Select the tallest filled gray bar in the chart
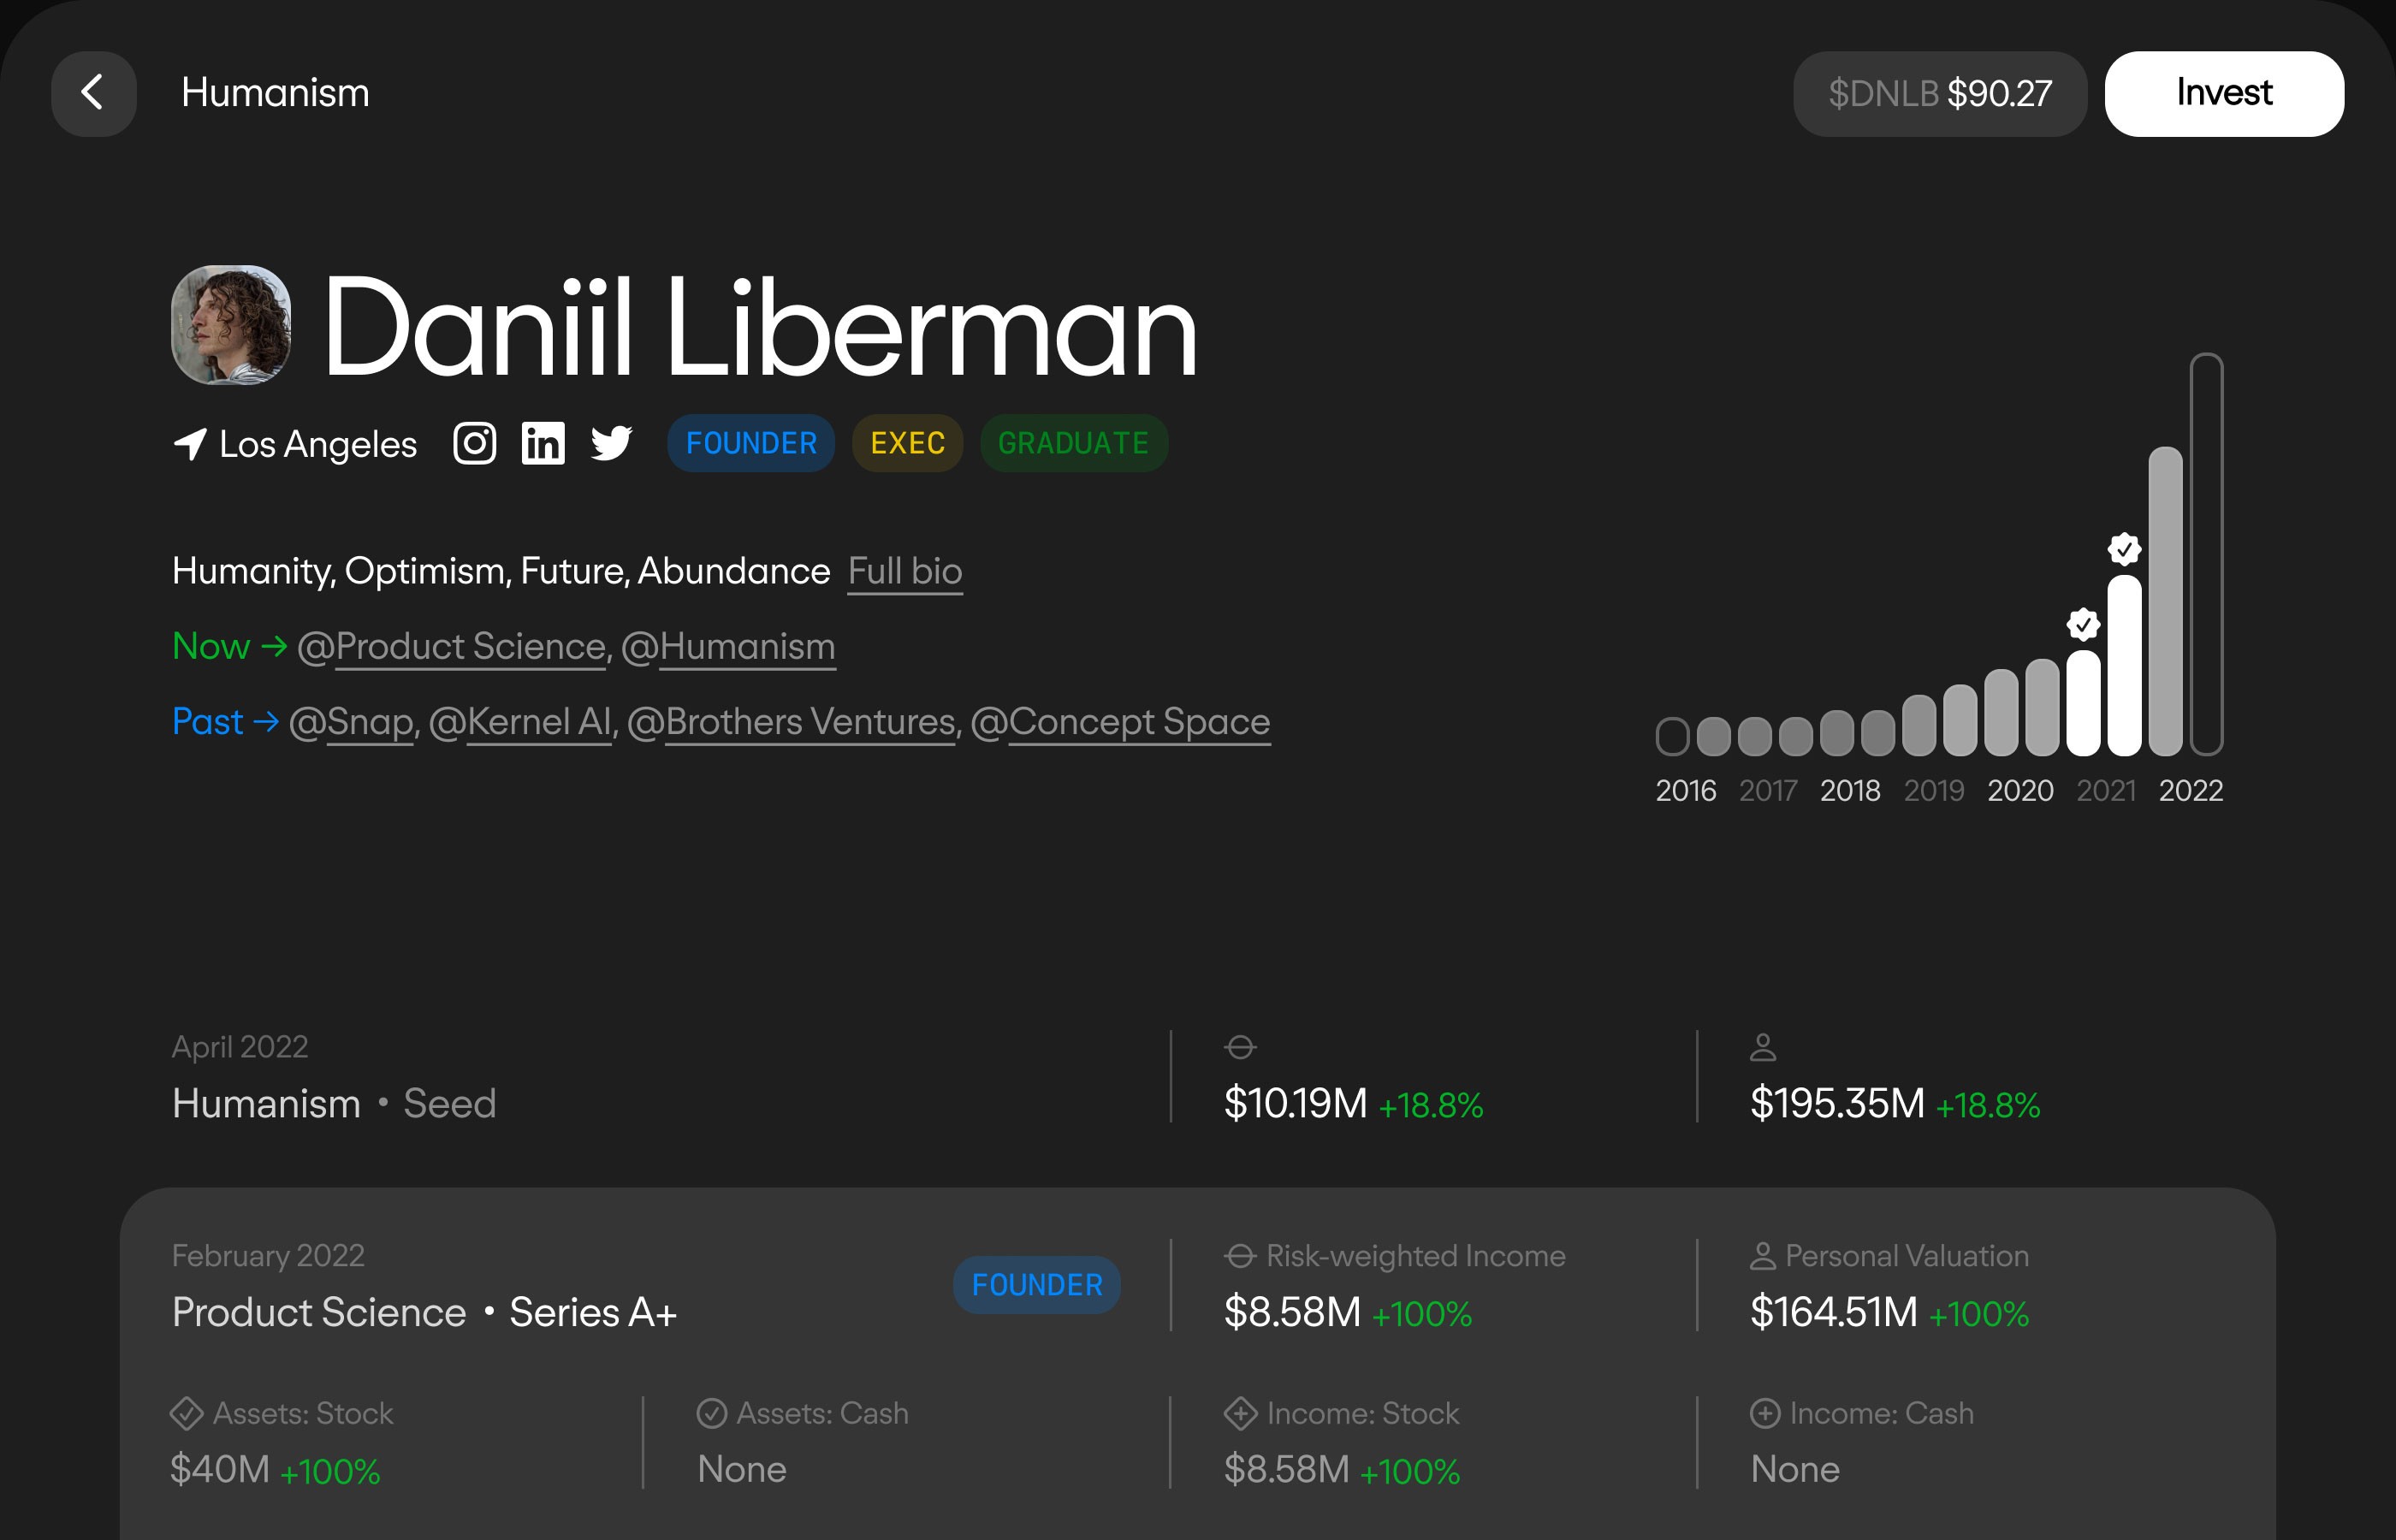This screenshot has height=1540, width=2396. pyautogui.click(x=2165, y=601)
